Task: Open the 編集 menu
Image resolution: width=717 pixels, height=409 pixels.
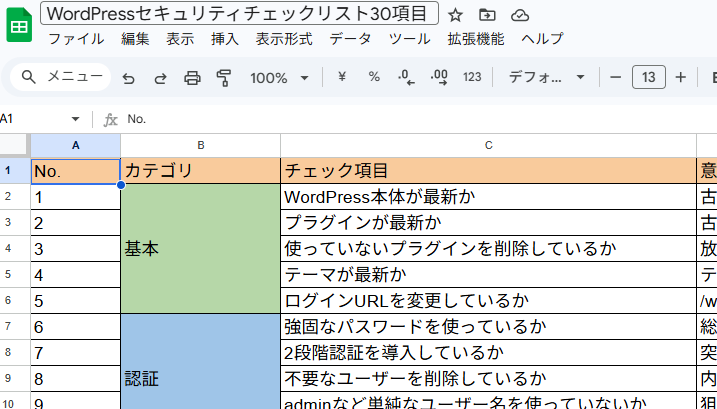Action: pyautogui.click(x=135, y=39)
